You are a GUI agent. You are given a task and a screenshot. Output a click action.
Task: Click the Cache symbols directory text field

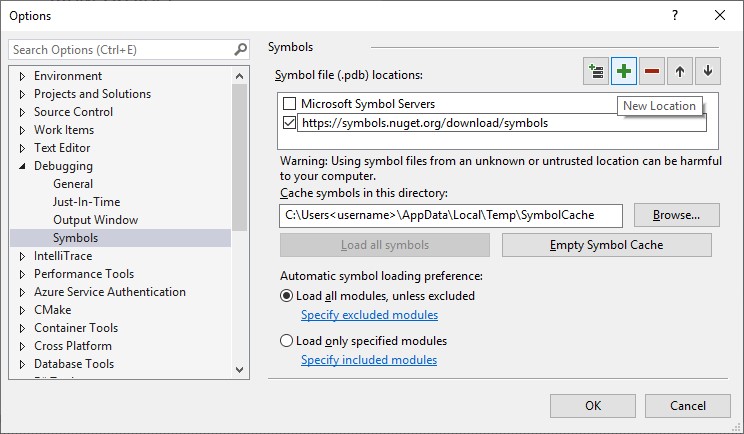pyautogui.click(x=451, y=215)
